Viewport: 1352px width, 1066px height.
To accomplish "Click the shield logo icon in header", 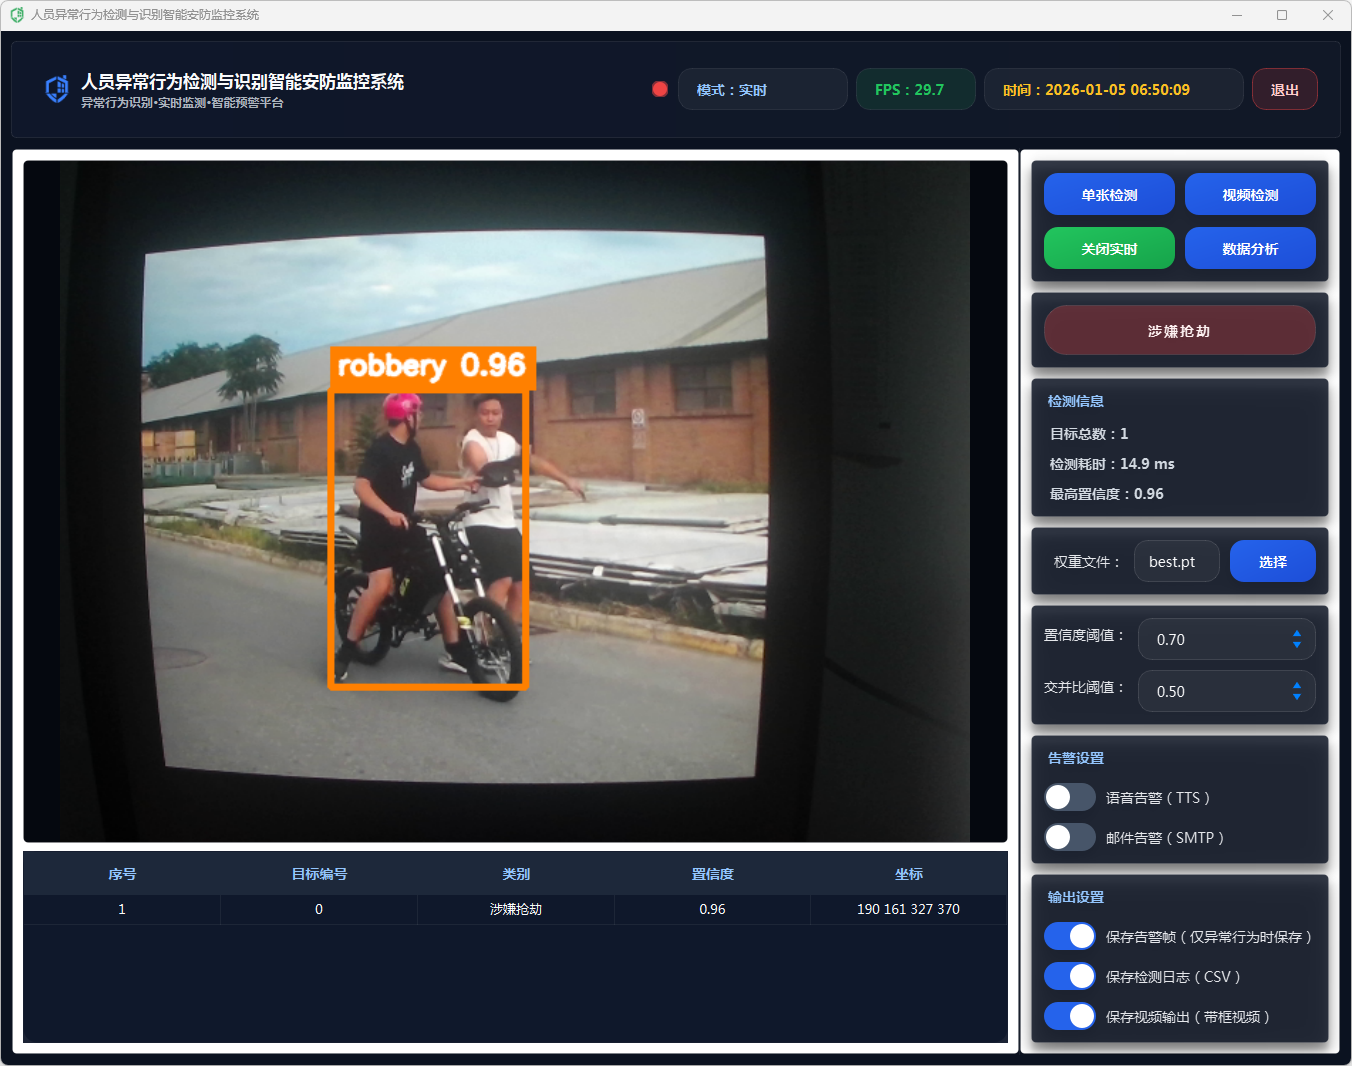I will pos(57,89).
